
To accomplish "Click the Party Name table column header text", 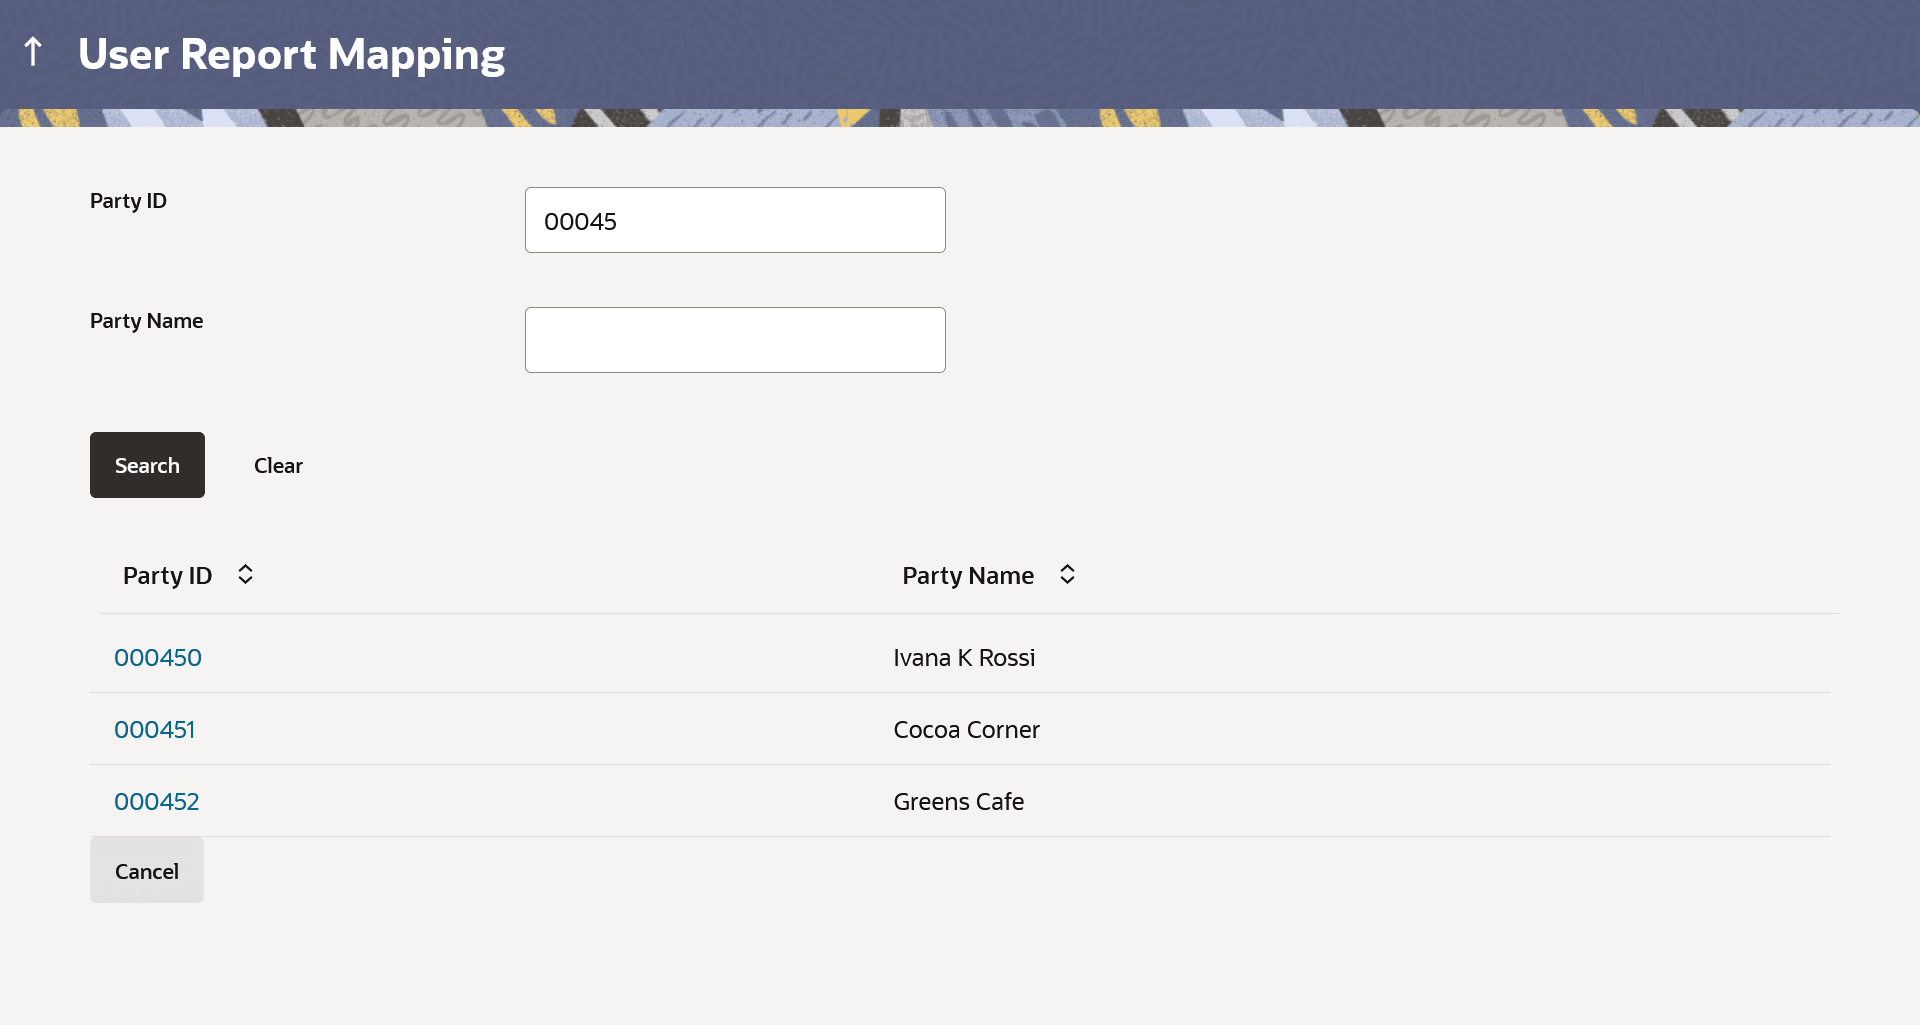I will [967, 576].
